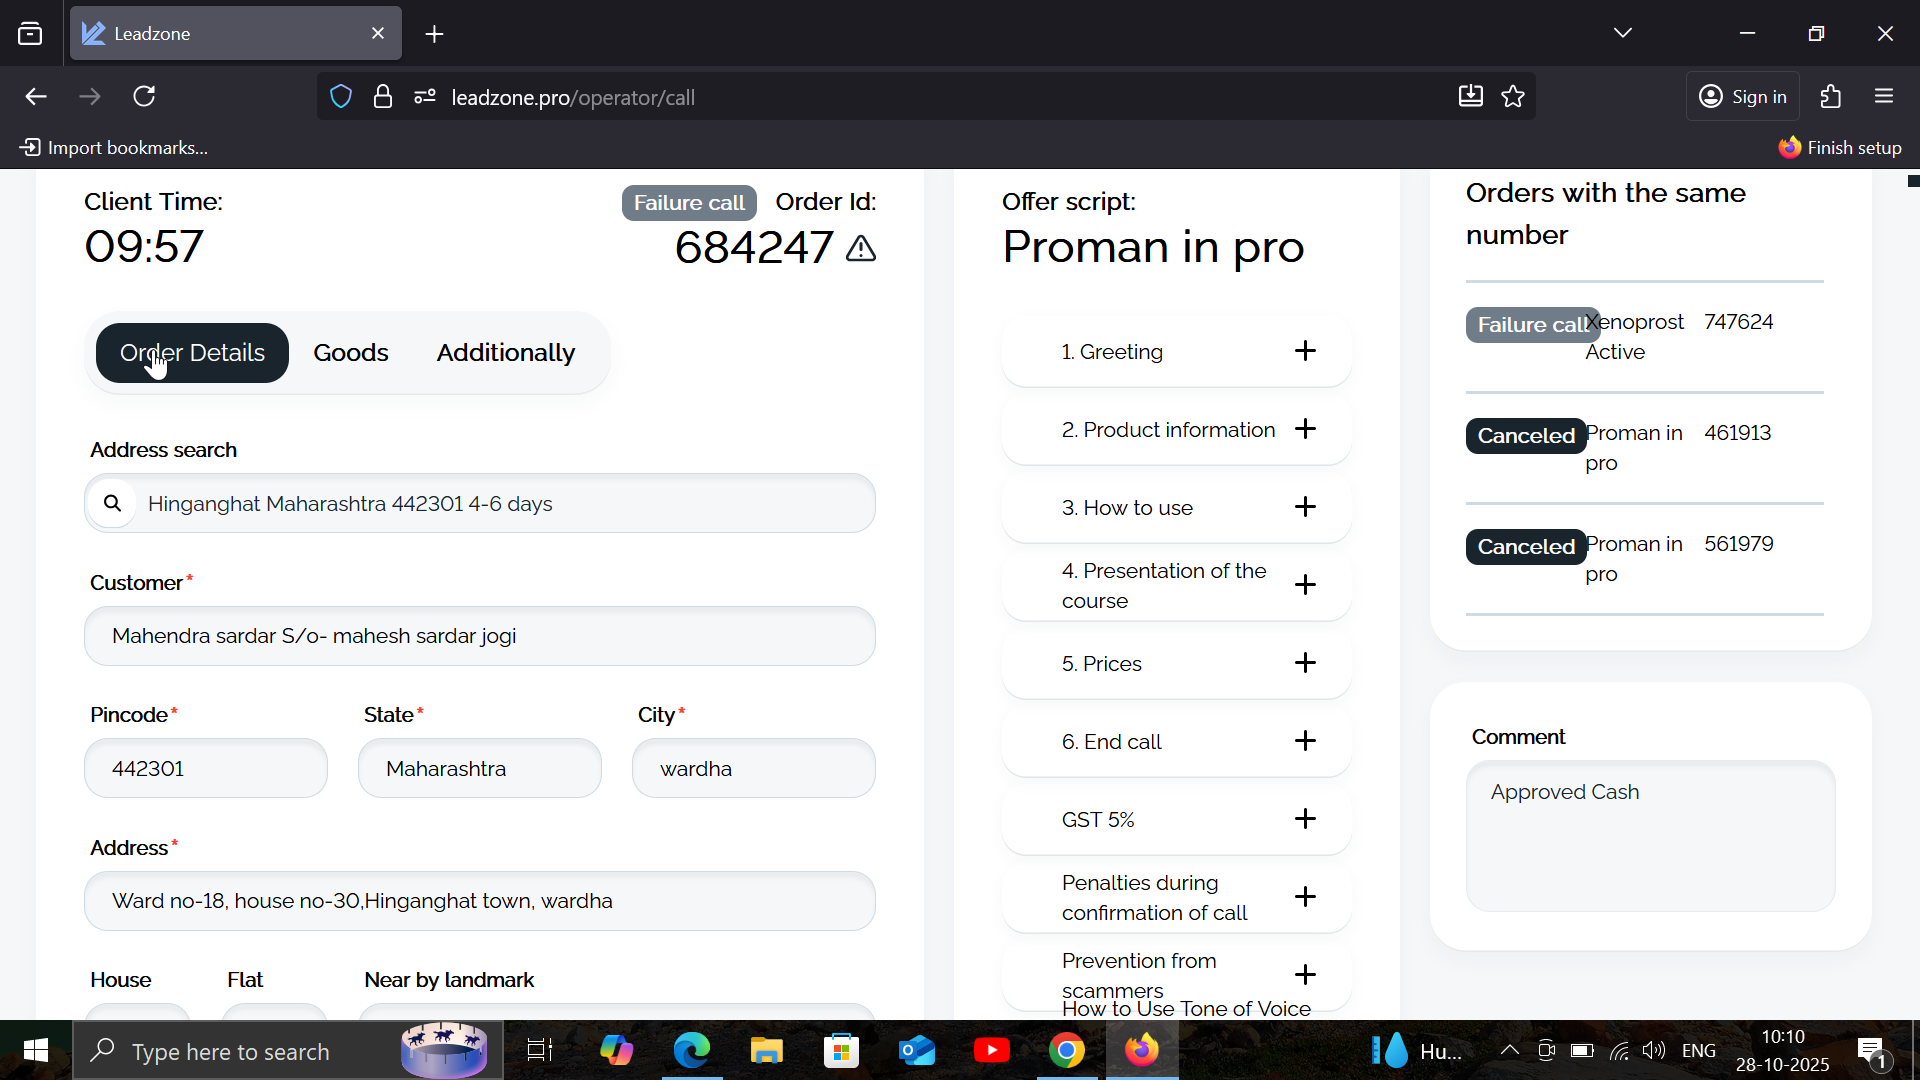Bookmark page with the star icon
The width and height of the screenshot is (1920, 1080).
pyautogui.click(x=1513, y=97)
